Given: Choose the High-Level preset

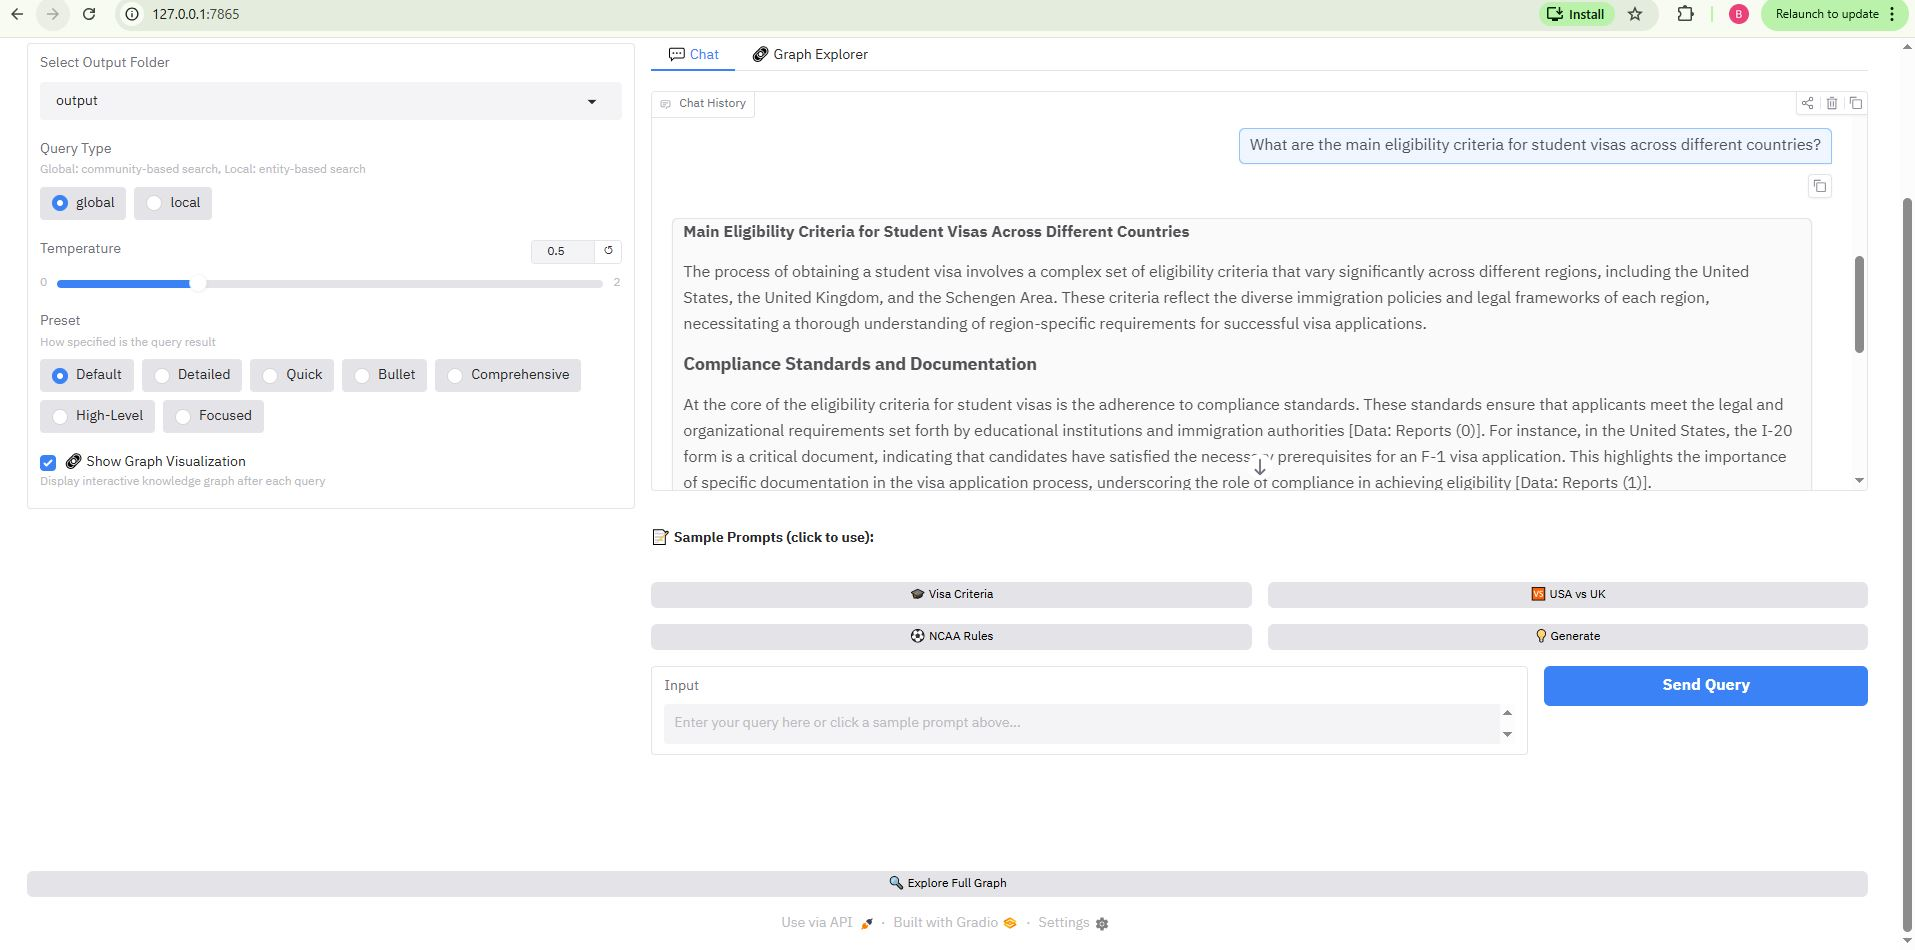Looking at the screenshot, I should pos(97,416).
